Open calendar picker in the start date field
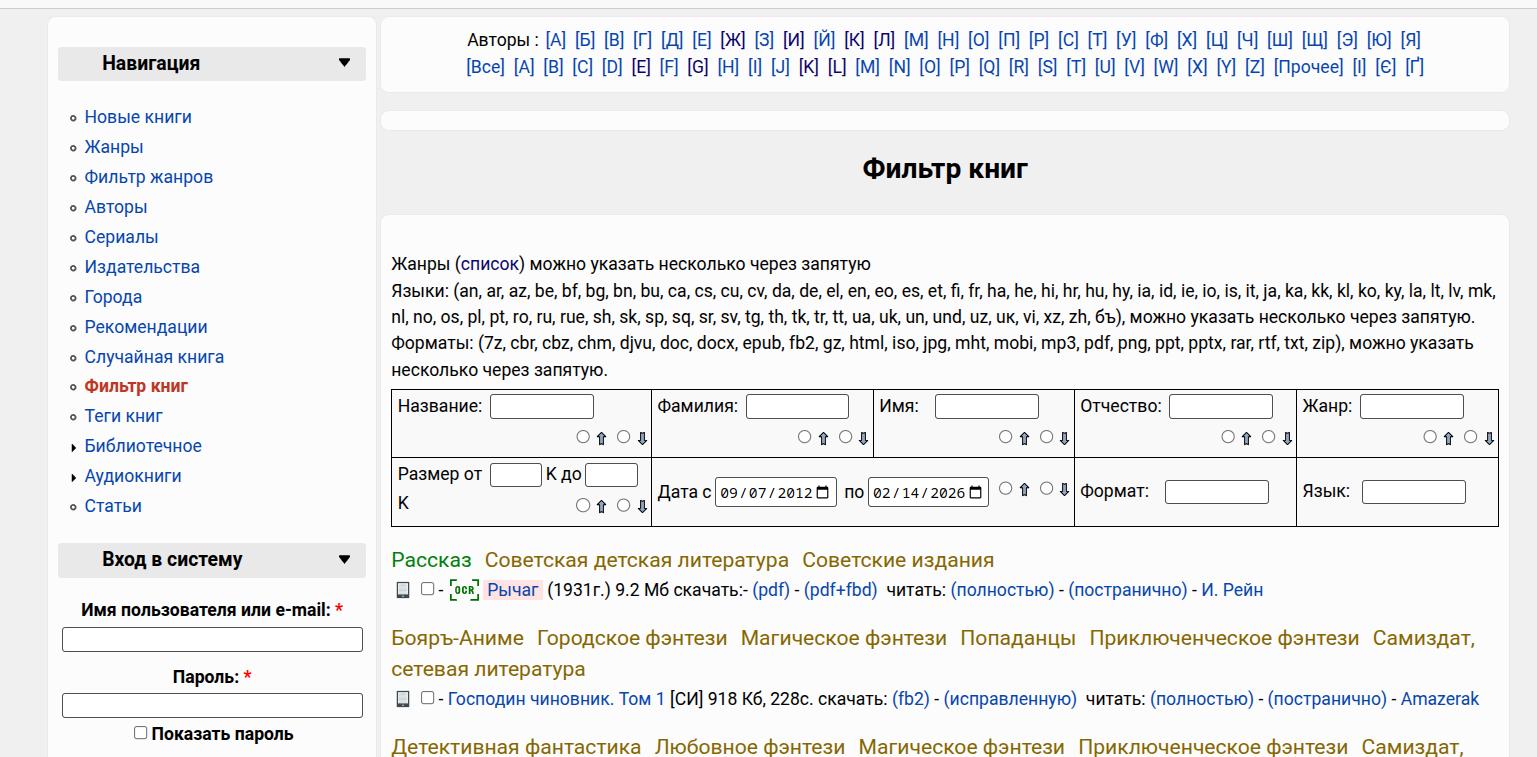Screen dimensions: 1537x757 tap(823, 492)
